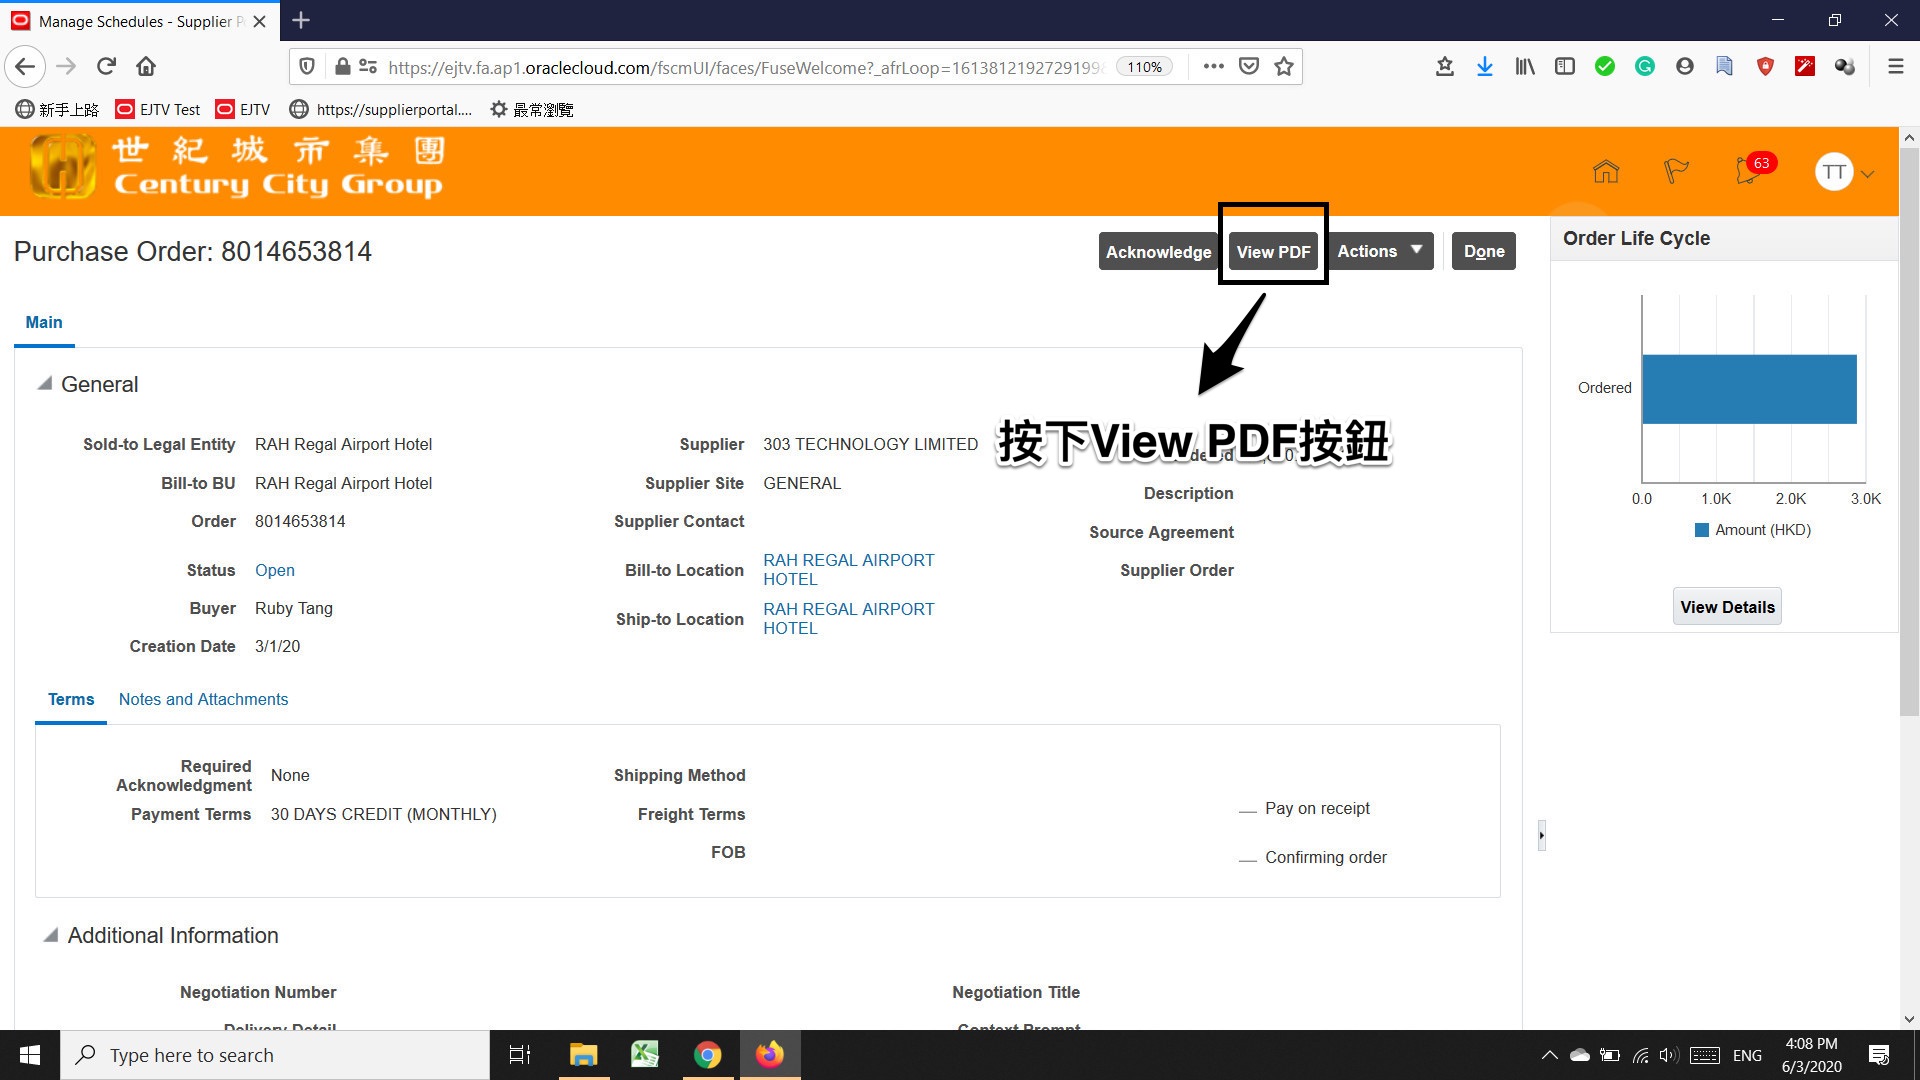
Task: Open the Windows Start menu
Action: (30, 1055)
